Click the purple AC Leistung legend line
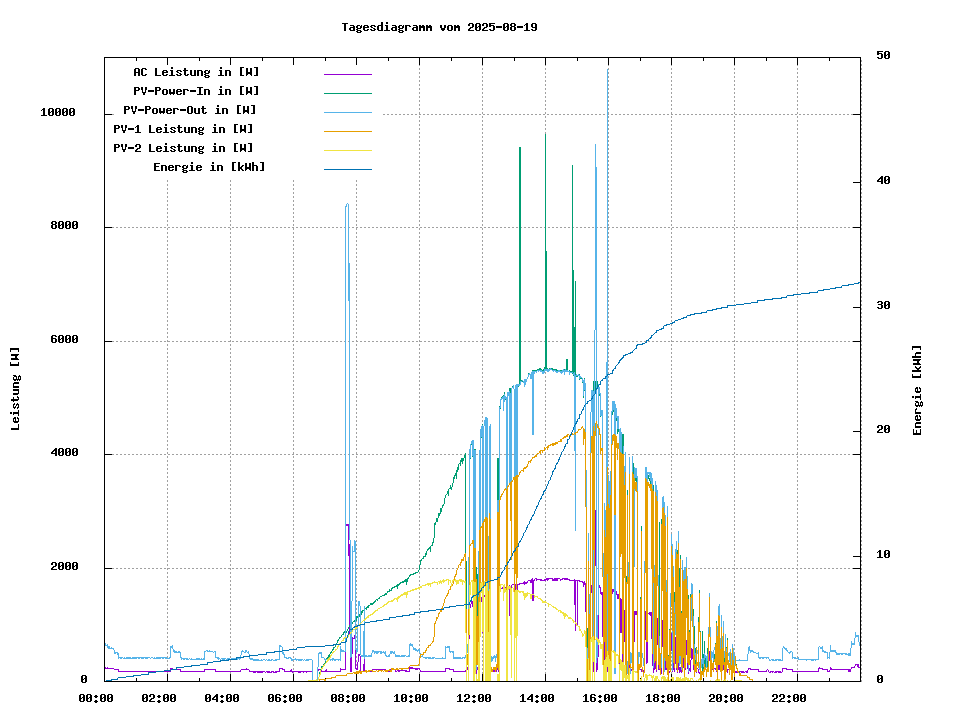This screenshot has height=720, width=960. tap(347, 73)
